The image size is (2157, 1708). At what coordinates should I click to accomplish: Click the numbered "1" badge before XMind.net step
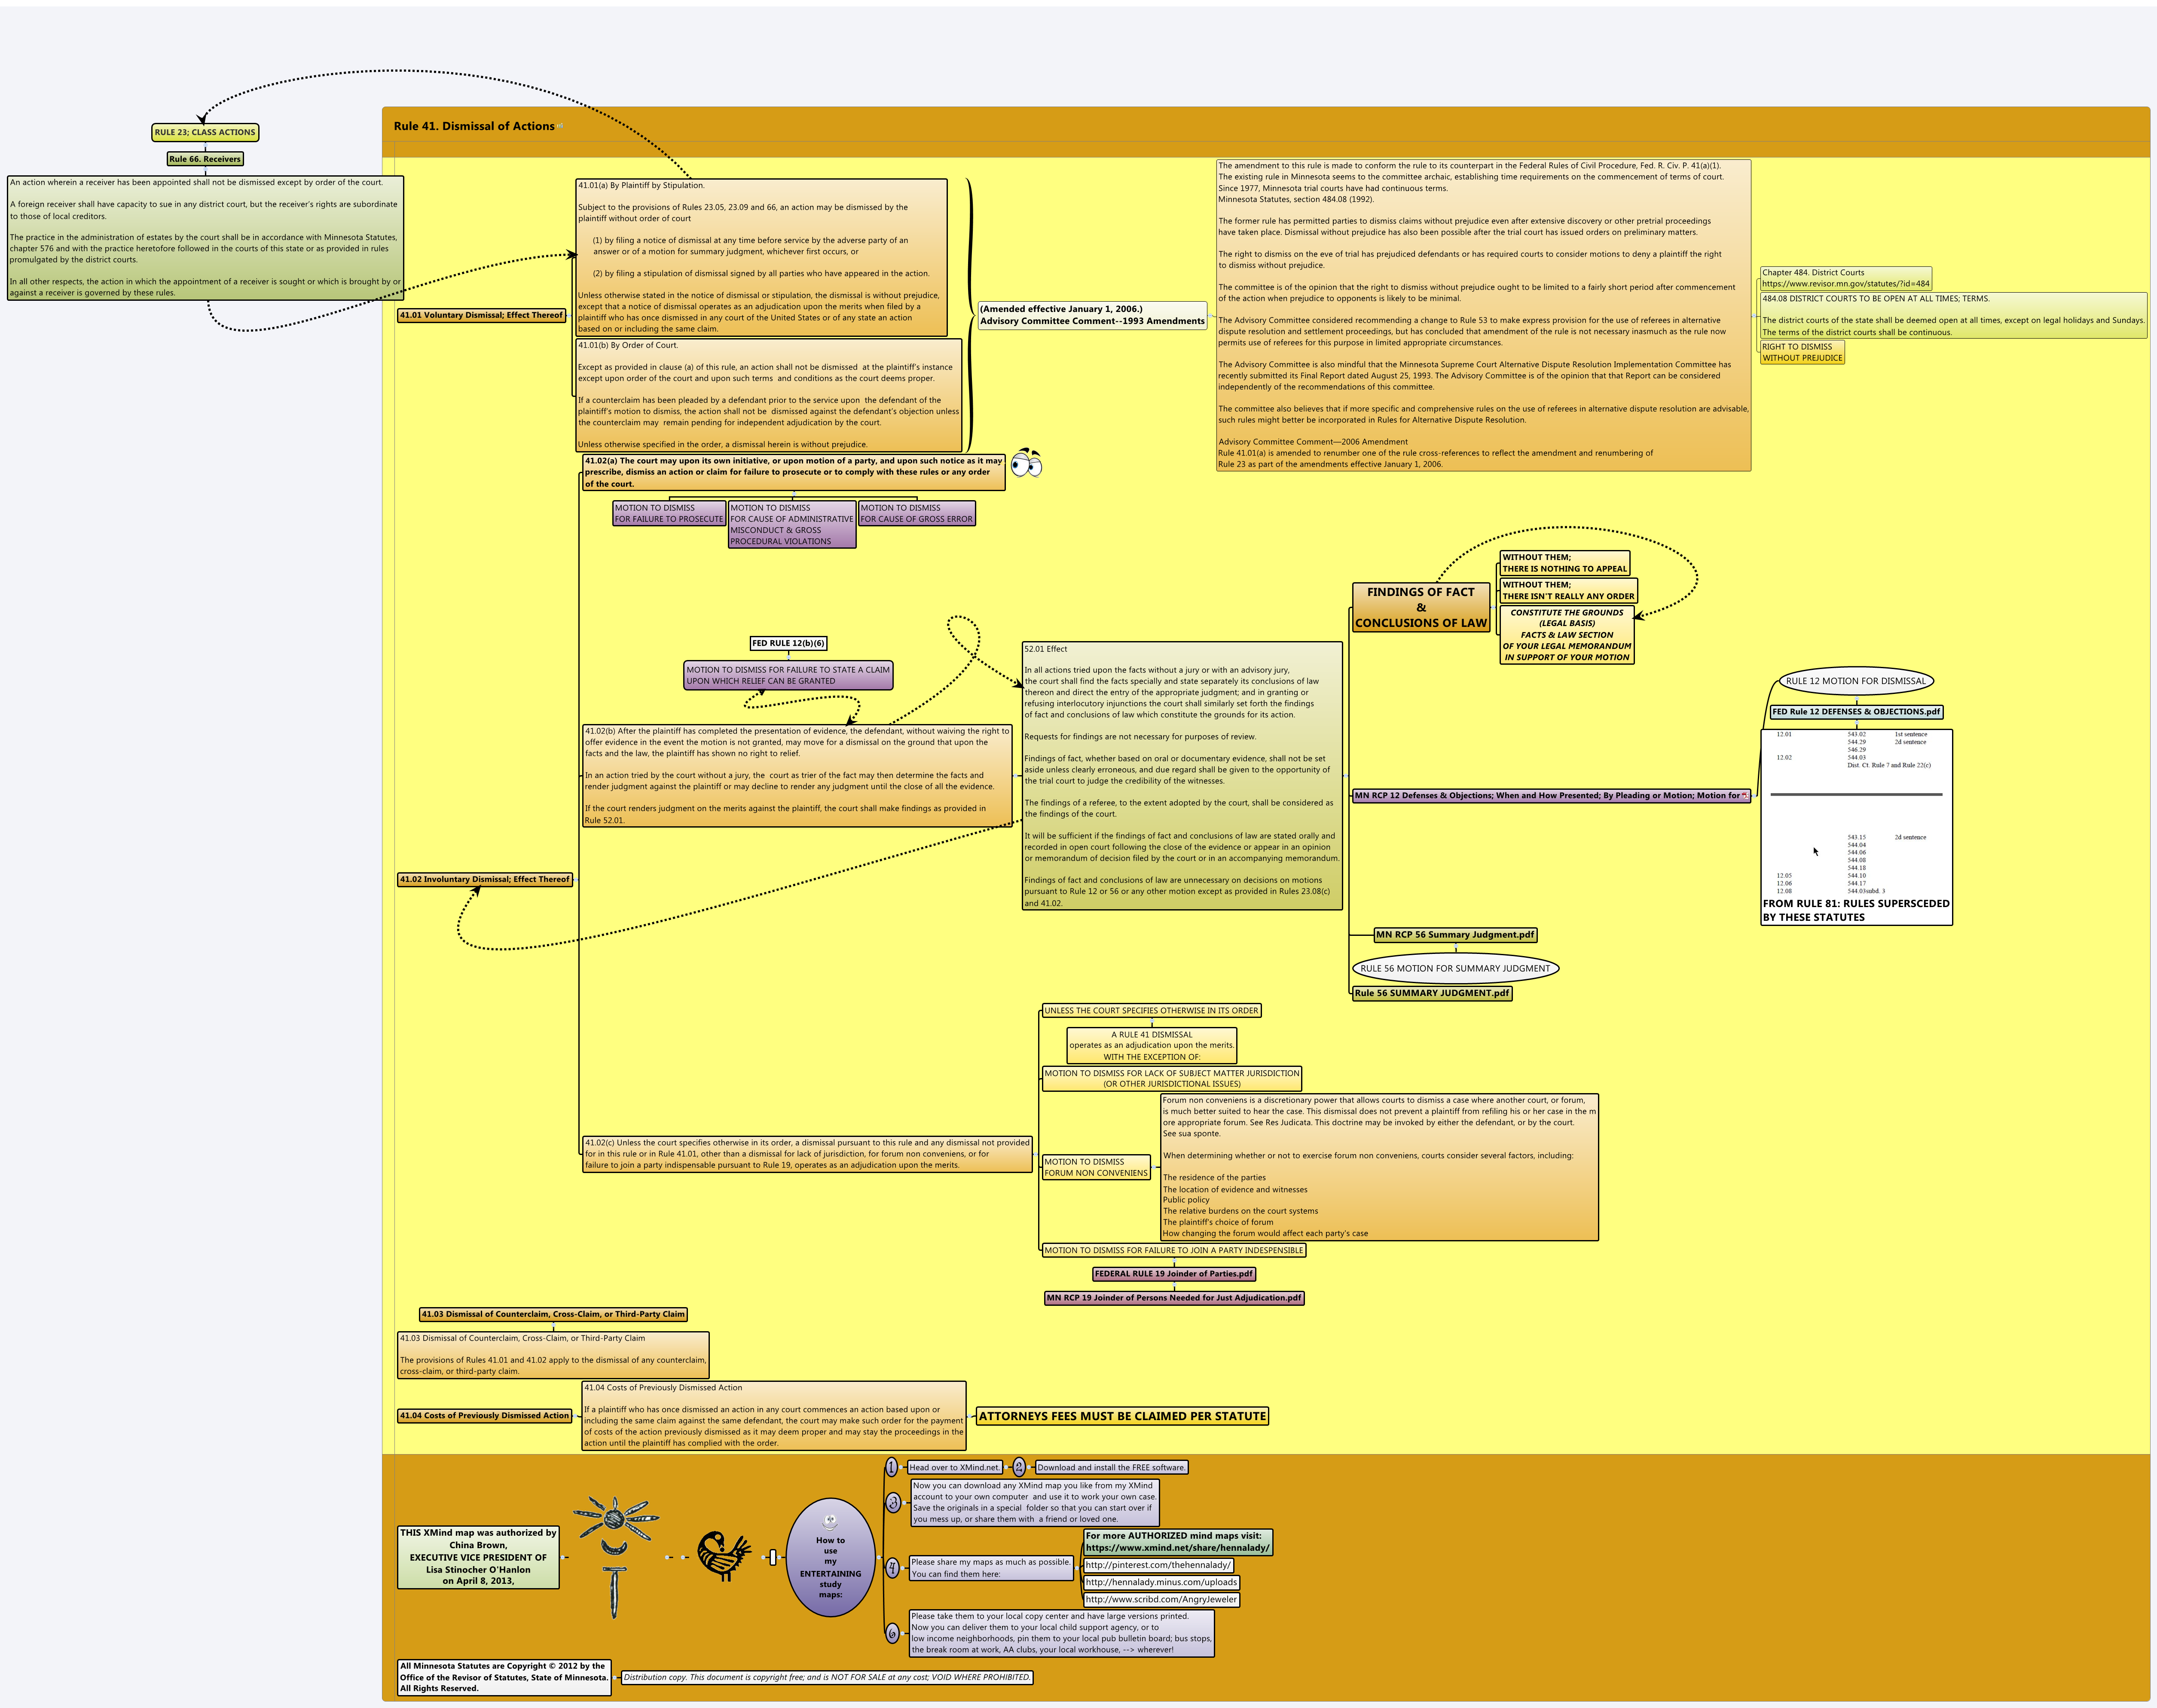pos(892,1467)
